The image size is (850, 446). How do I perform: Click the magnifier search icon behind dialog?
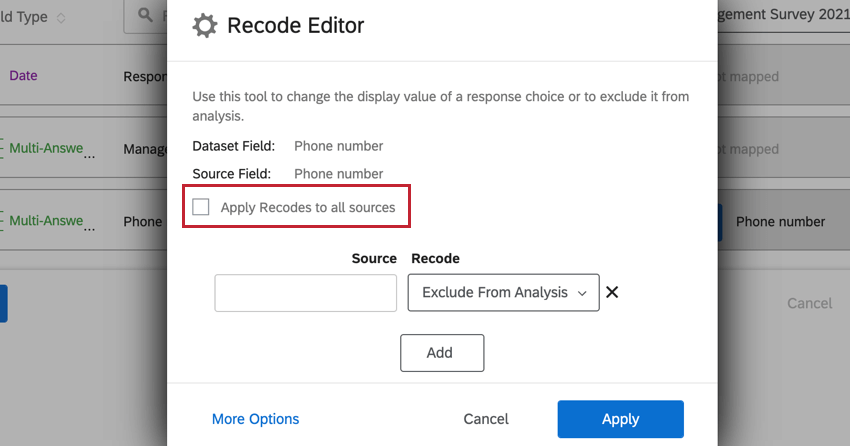click(x=146, y=16)
